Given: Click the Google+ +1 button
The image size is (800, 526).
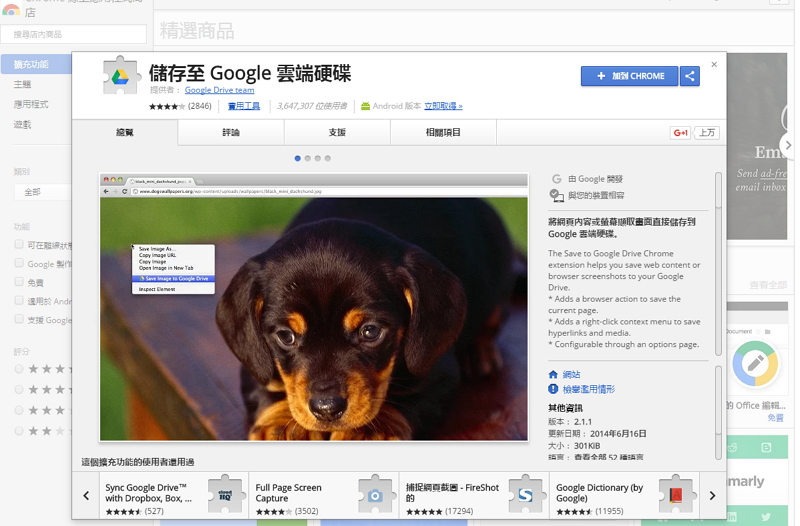Looking at the screenshot, I should 680,133.
